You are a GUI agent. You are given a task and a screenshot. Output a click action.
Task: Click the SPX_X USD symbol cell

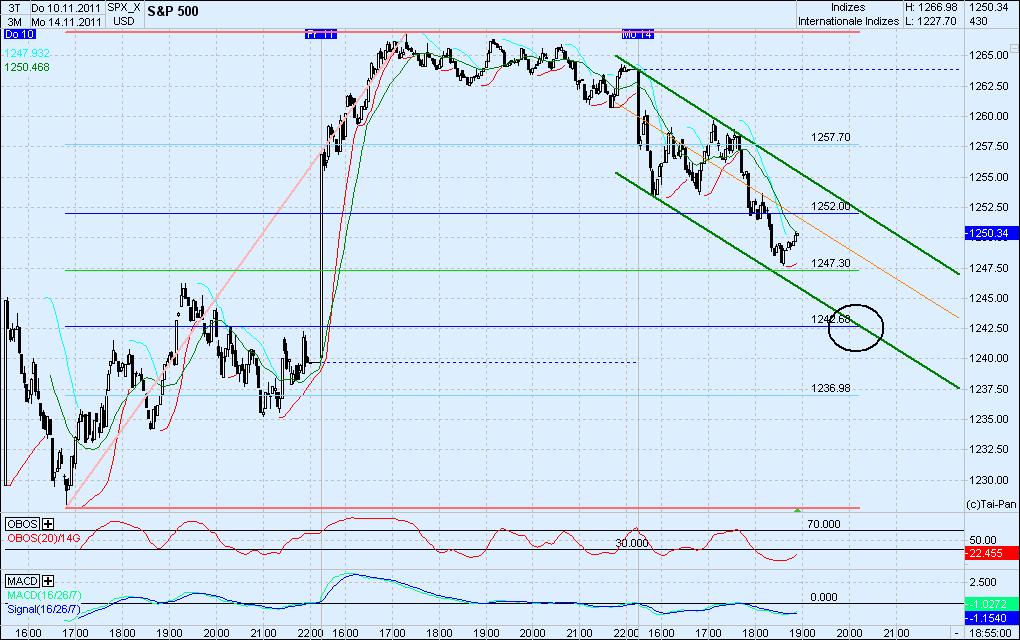point(124,12)
